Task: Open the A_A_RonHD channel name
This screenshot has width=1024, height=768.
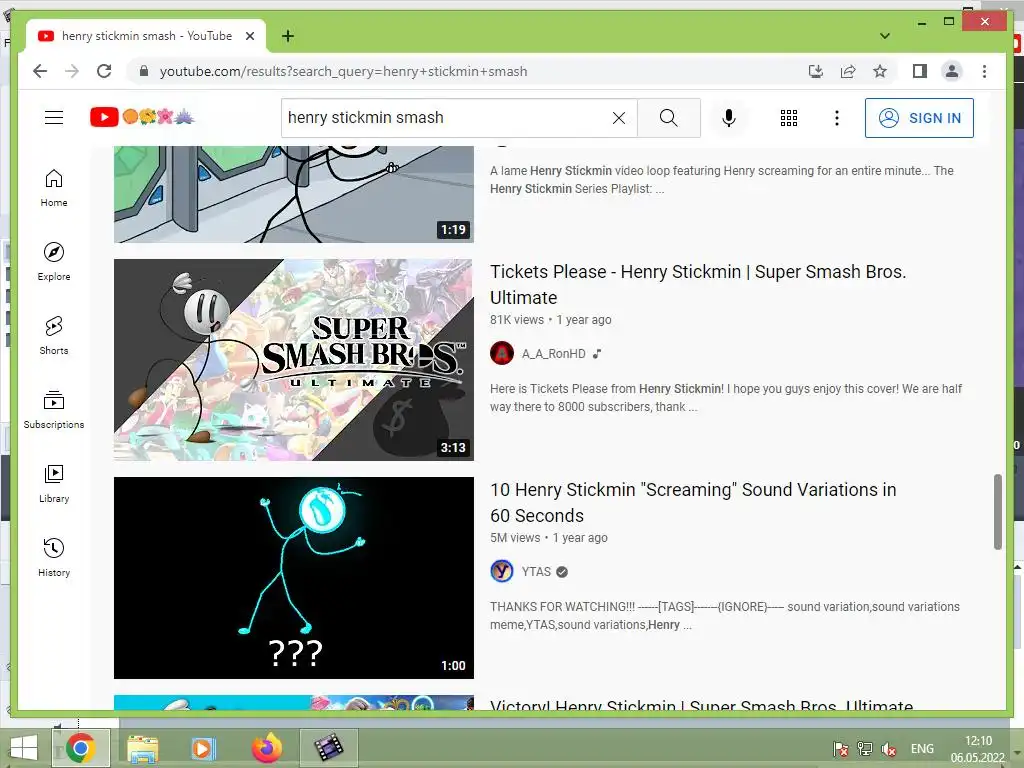Action: 554,353
